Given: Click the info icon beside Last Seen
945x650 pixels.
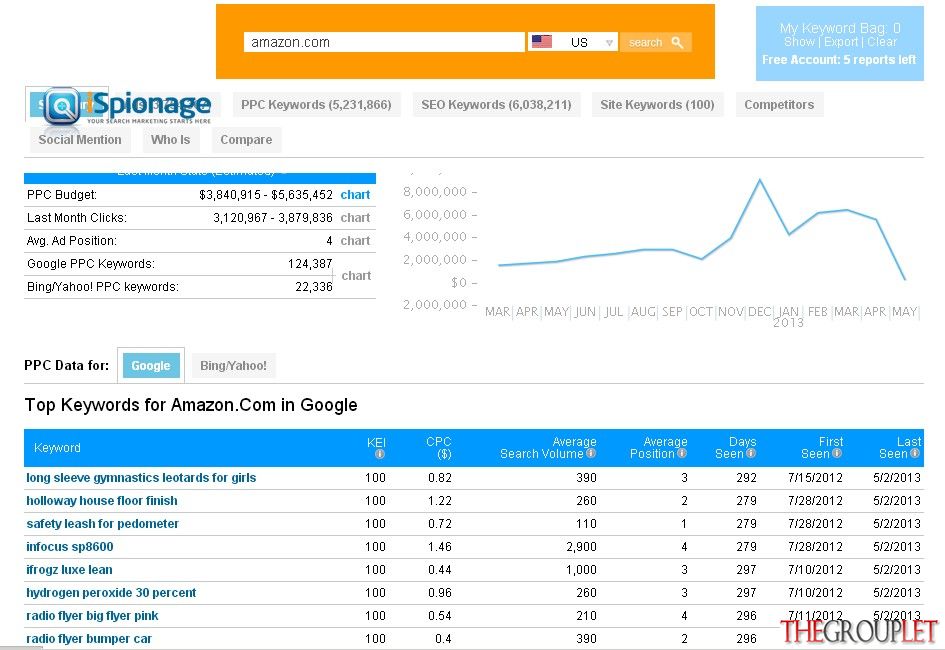Looking at the screenshot, I should click(x=915, y=453).
